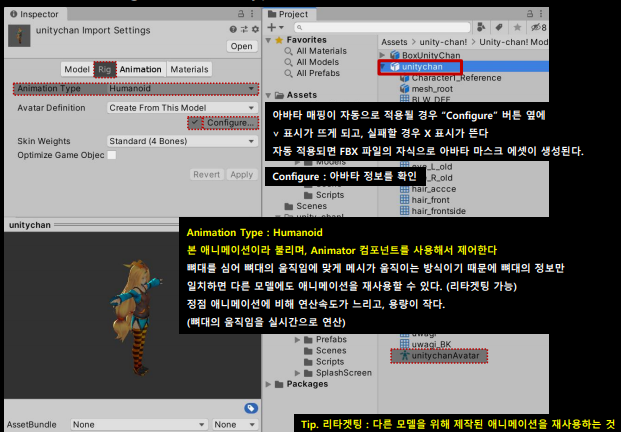Select the Scripts folder below Prefabs
Image resolution: width=621 pixels, height=432 pixels.
pos(330,362)
